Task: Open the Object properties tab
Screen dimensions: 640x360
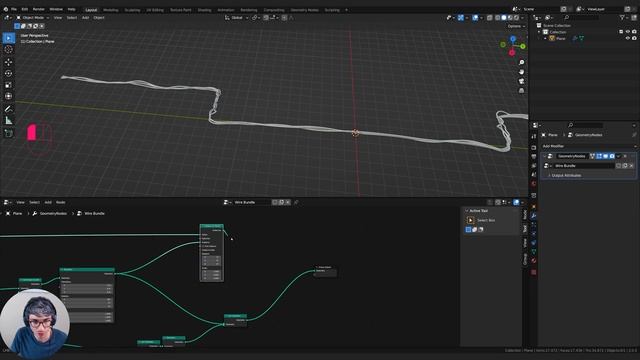Action: tap(533, 207)
